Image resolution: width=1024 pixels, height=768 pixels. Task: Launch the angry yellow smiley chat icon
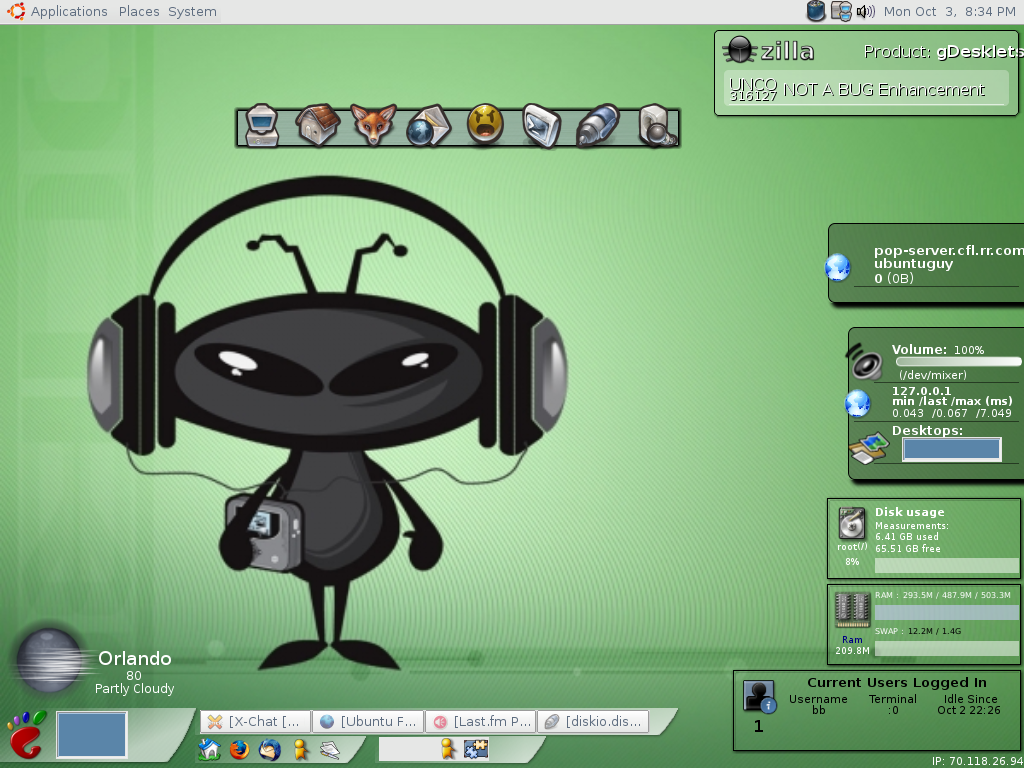coord(485,123)
